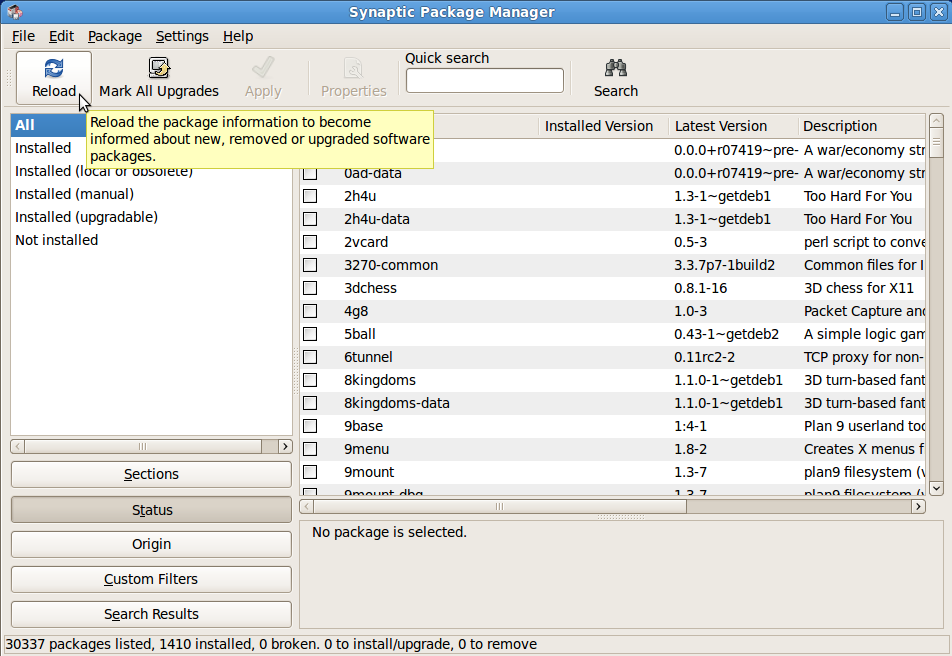The image size is (952, 656).
Task: Check the box next to 8kingdoms-data
Action: pyautogui.click(x=309, y=403)
